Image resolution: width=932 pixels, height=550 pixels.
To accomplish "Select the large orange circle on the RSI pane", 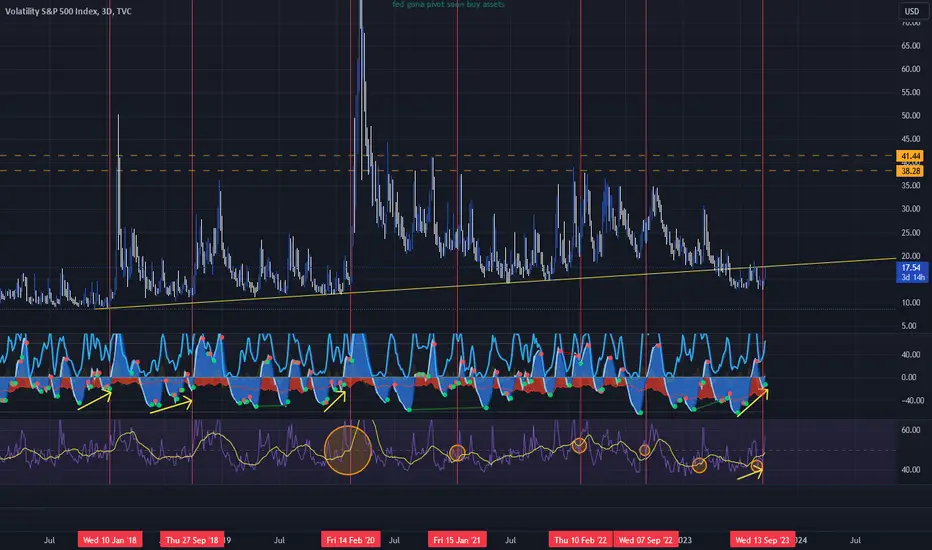I will point(348,450).
